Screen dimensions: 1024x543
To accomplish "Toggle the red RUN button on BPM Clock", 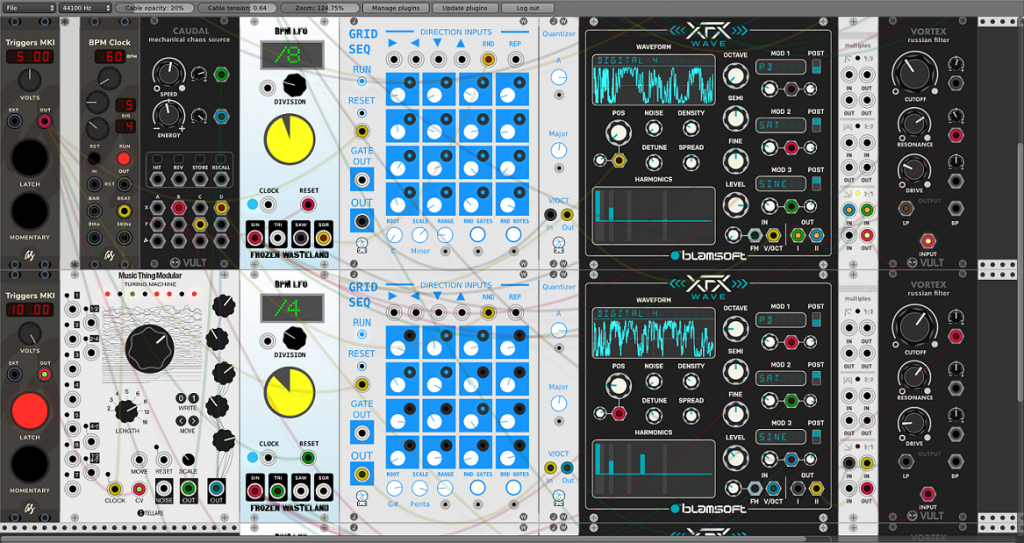I will 124,159.
